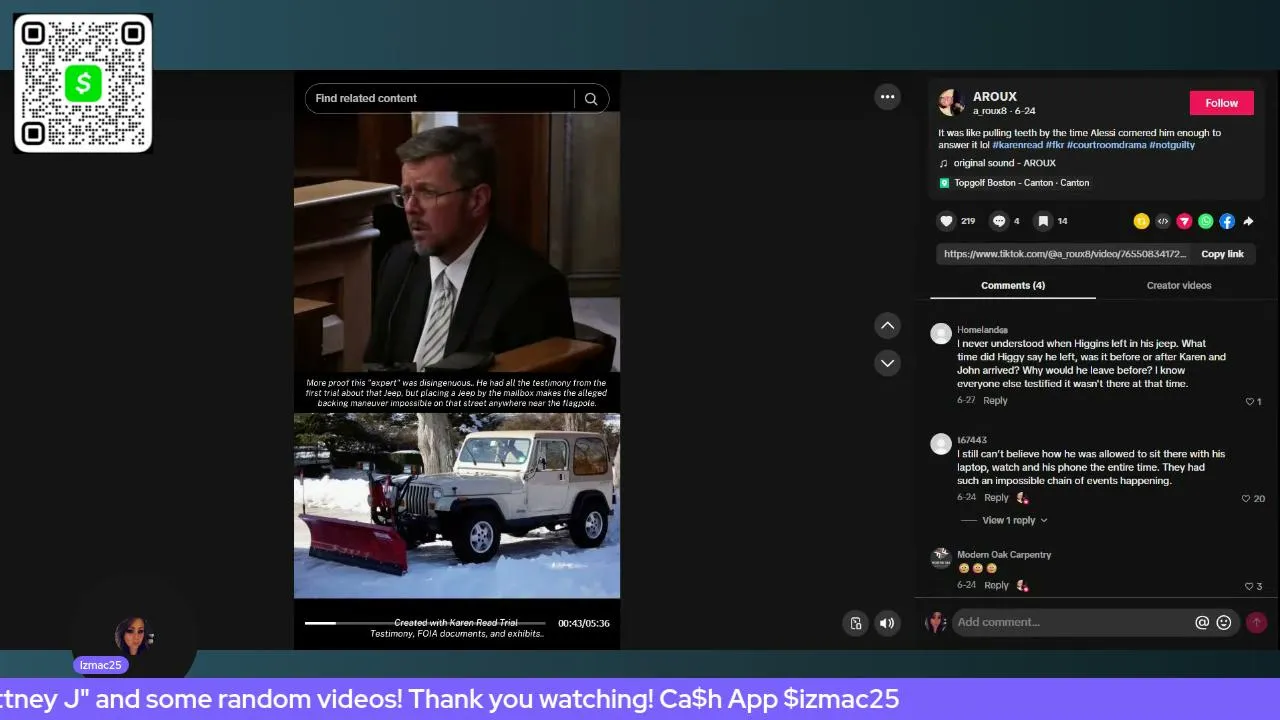This screenshot has width=1280, height=720.
Task: Open the #karenread hashtag
Action: (1017, 145)
